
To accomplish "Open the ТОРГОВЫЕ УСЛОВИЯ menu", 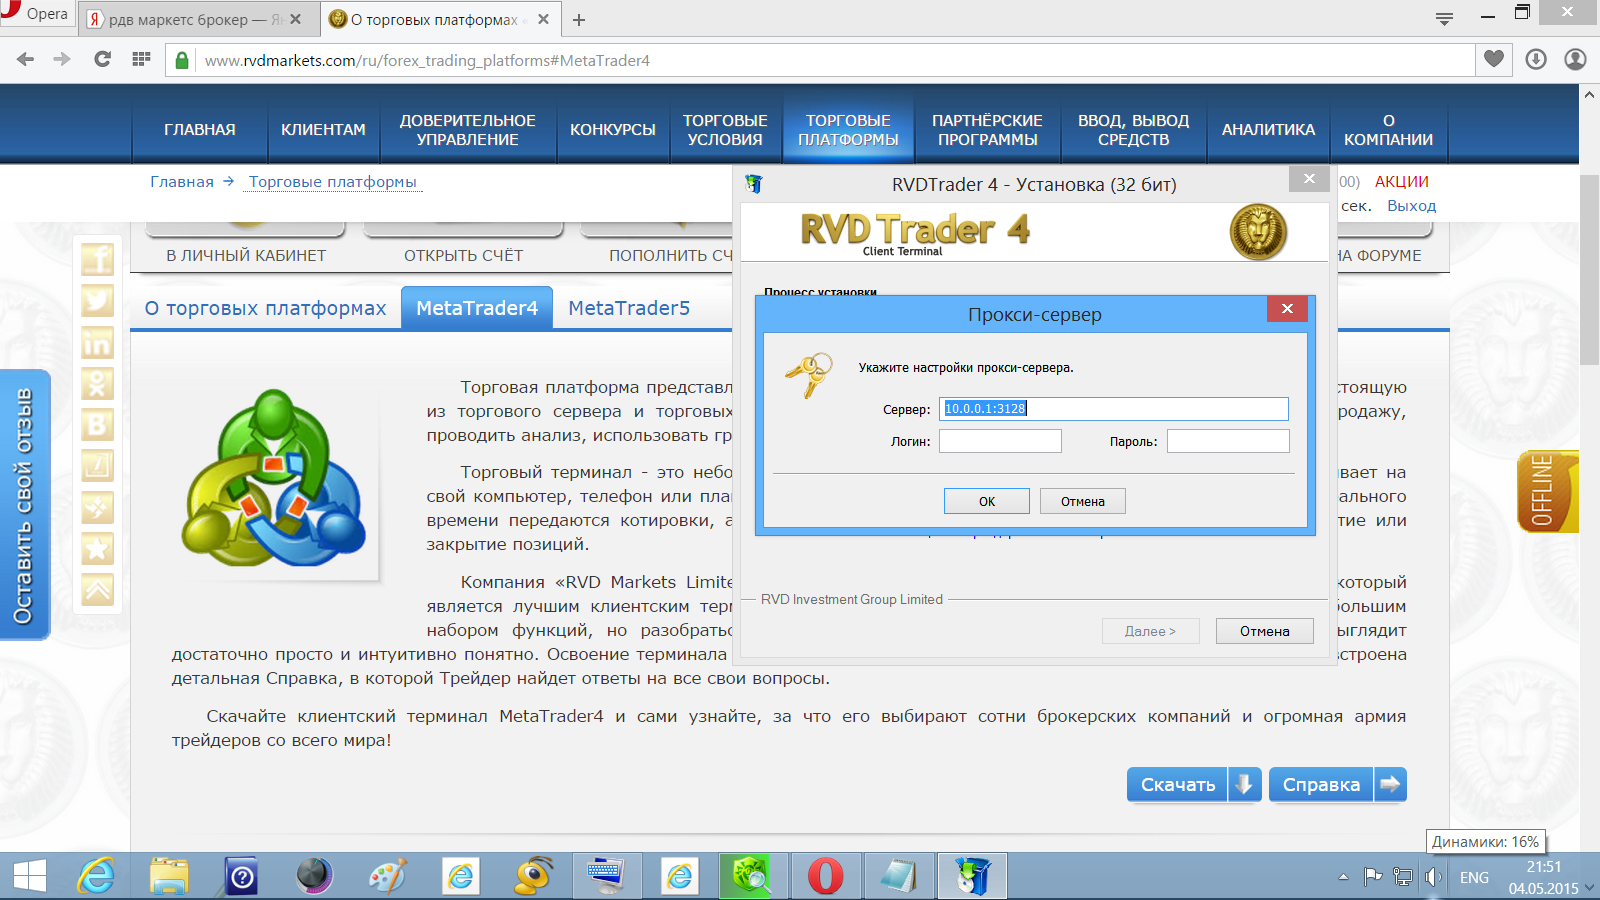I will 725,130.
